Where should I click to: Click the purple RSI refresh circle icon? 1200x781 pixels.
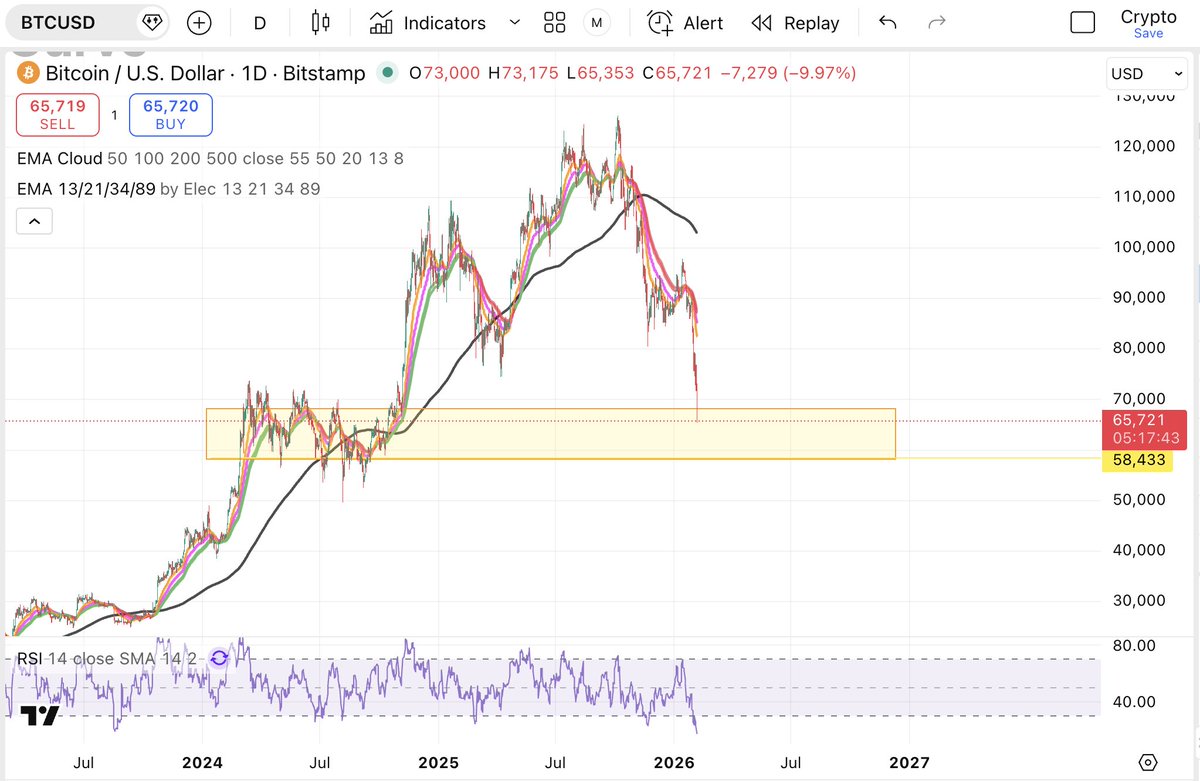coord(219,658)
